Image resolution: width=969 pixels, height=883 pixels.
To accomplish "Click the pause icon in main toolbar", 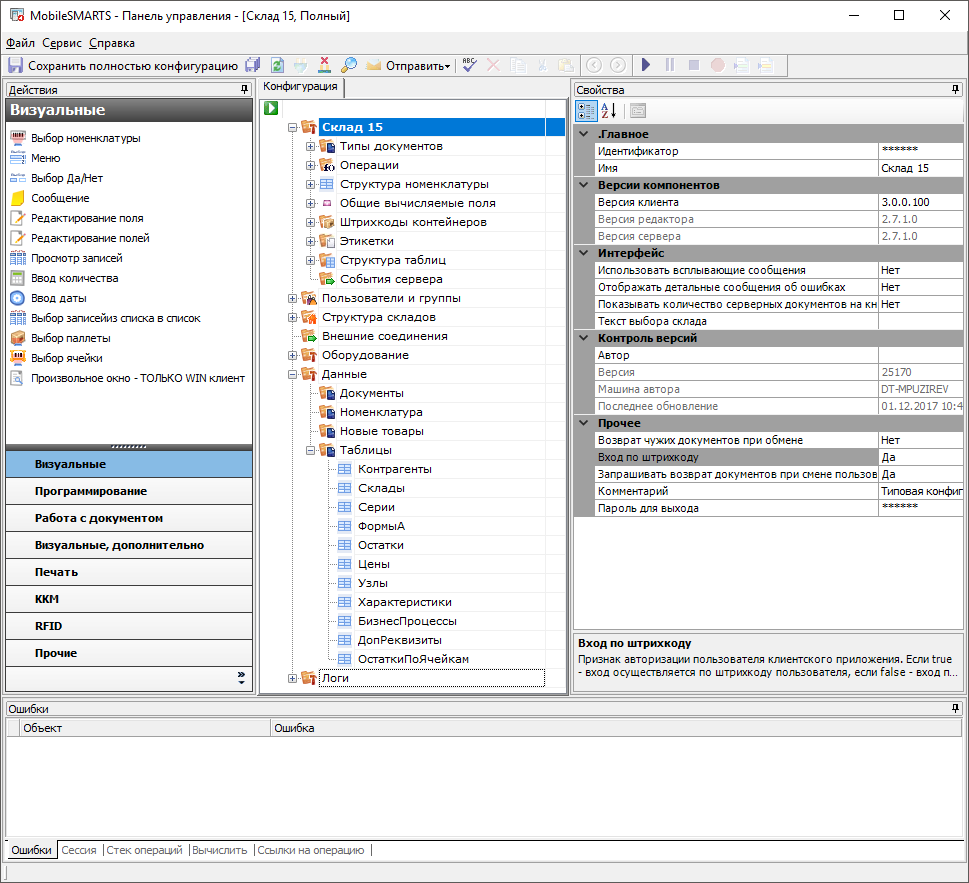I will (670, 65).
